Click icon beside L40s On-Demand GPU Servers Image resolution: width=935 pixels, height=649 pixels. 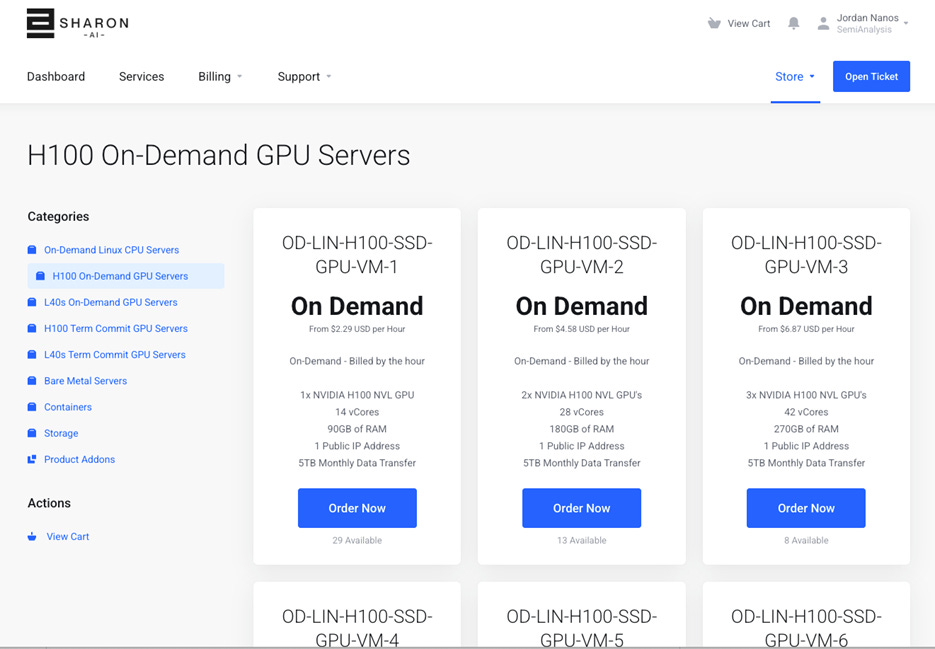pos(32,302)
